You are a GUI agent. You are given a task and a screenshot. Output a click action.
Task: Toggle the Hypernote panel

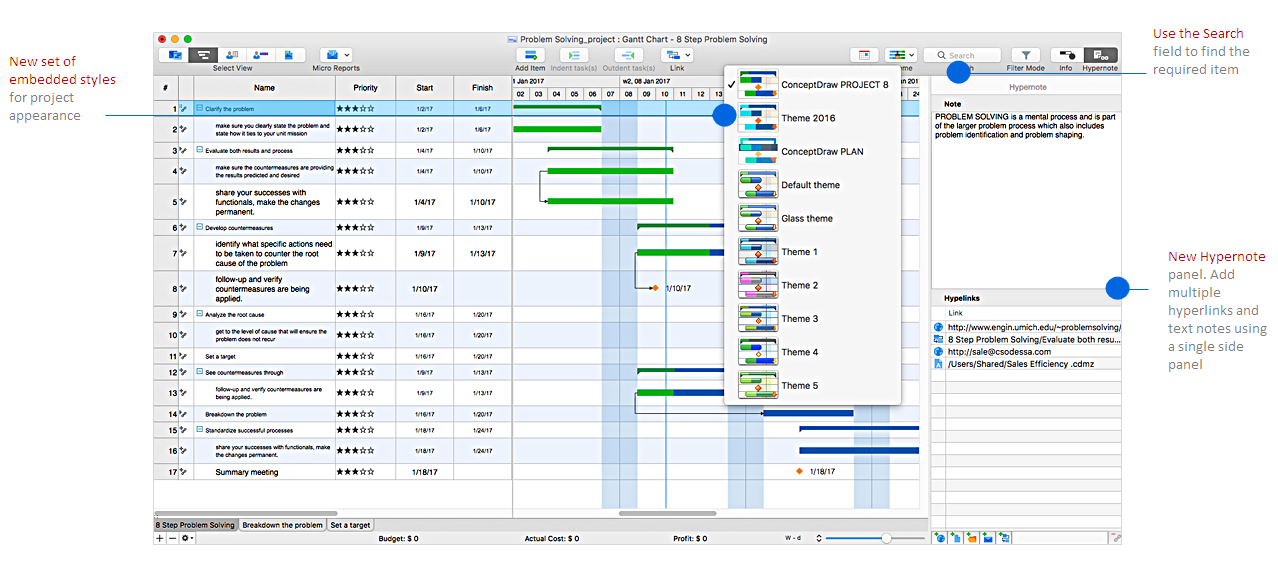click(1100, 55)
